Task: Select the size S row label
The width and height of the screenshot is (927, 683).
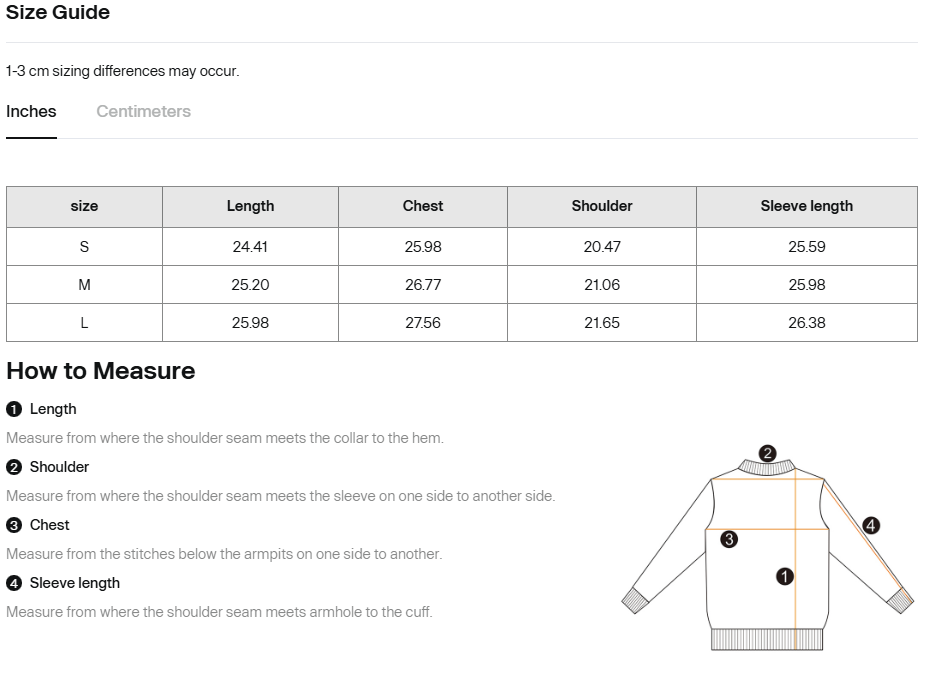Action: point(84,247)
